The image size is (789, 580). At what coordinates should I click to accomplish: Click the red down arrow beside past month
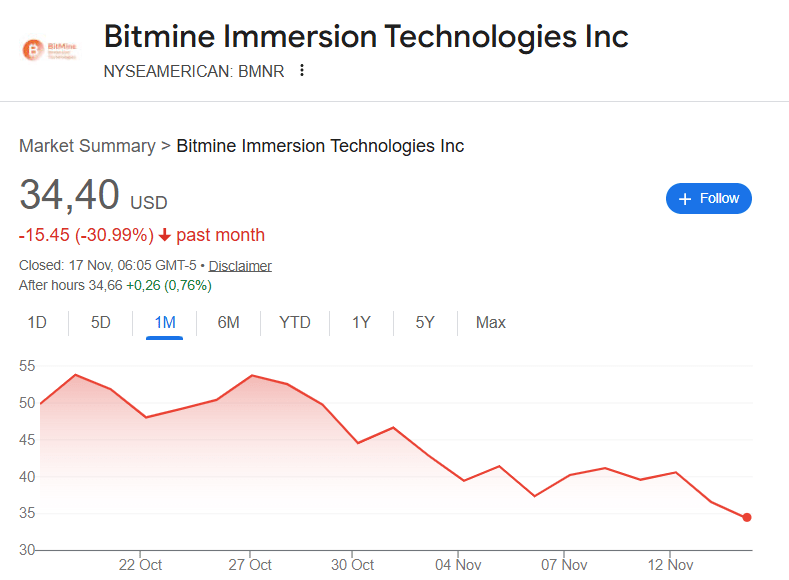click(x=165, y=236)
